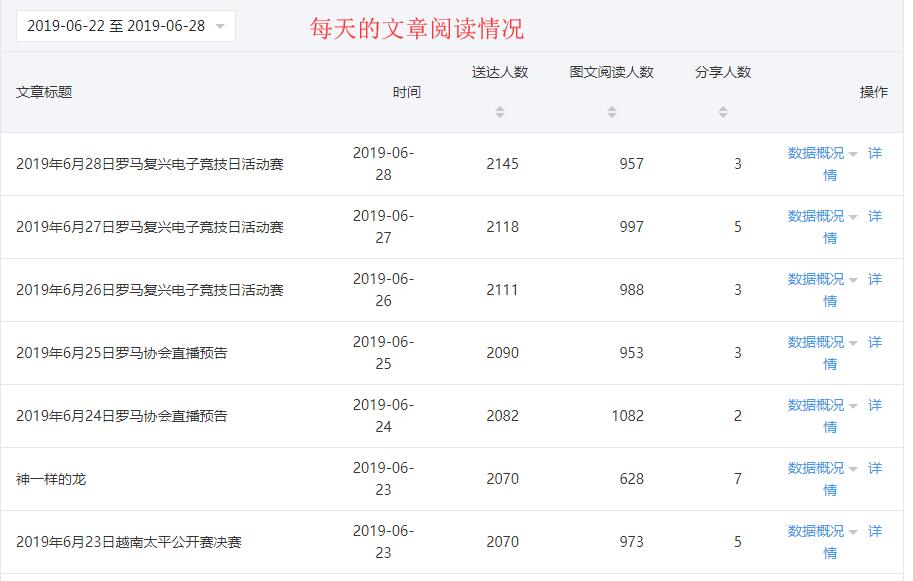Expand 数据概况 dropdown for 2019-06-27 article

click(x=822, y=216)
